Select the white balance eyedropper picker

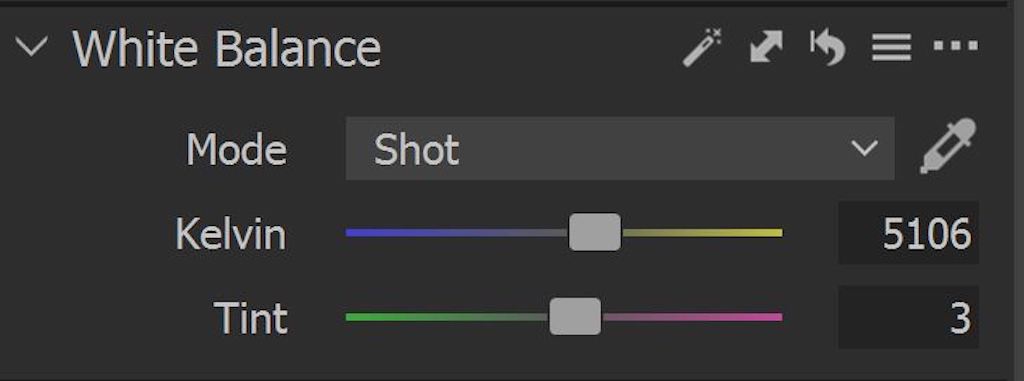tap(948, 146)
